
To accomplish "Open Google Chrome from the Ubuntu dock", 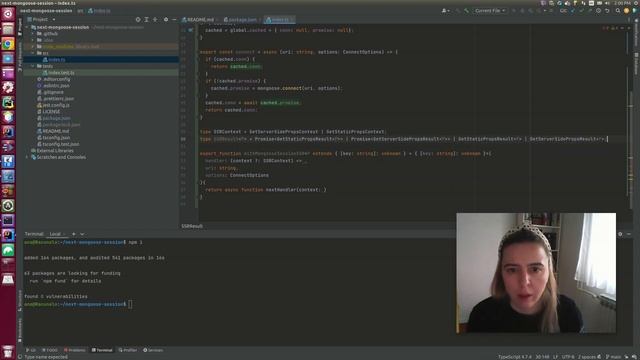I will (x=8, y=44).
